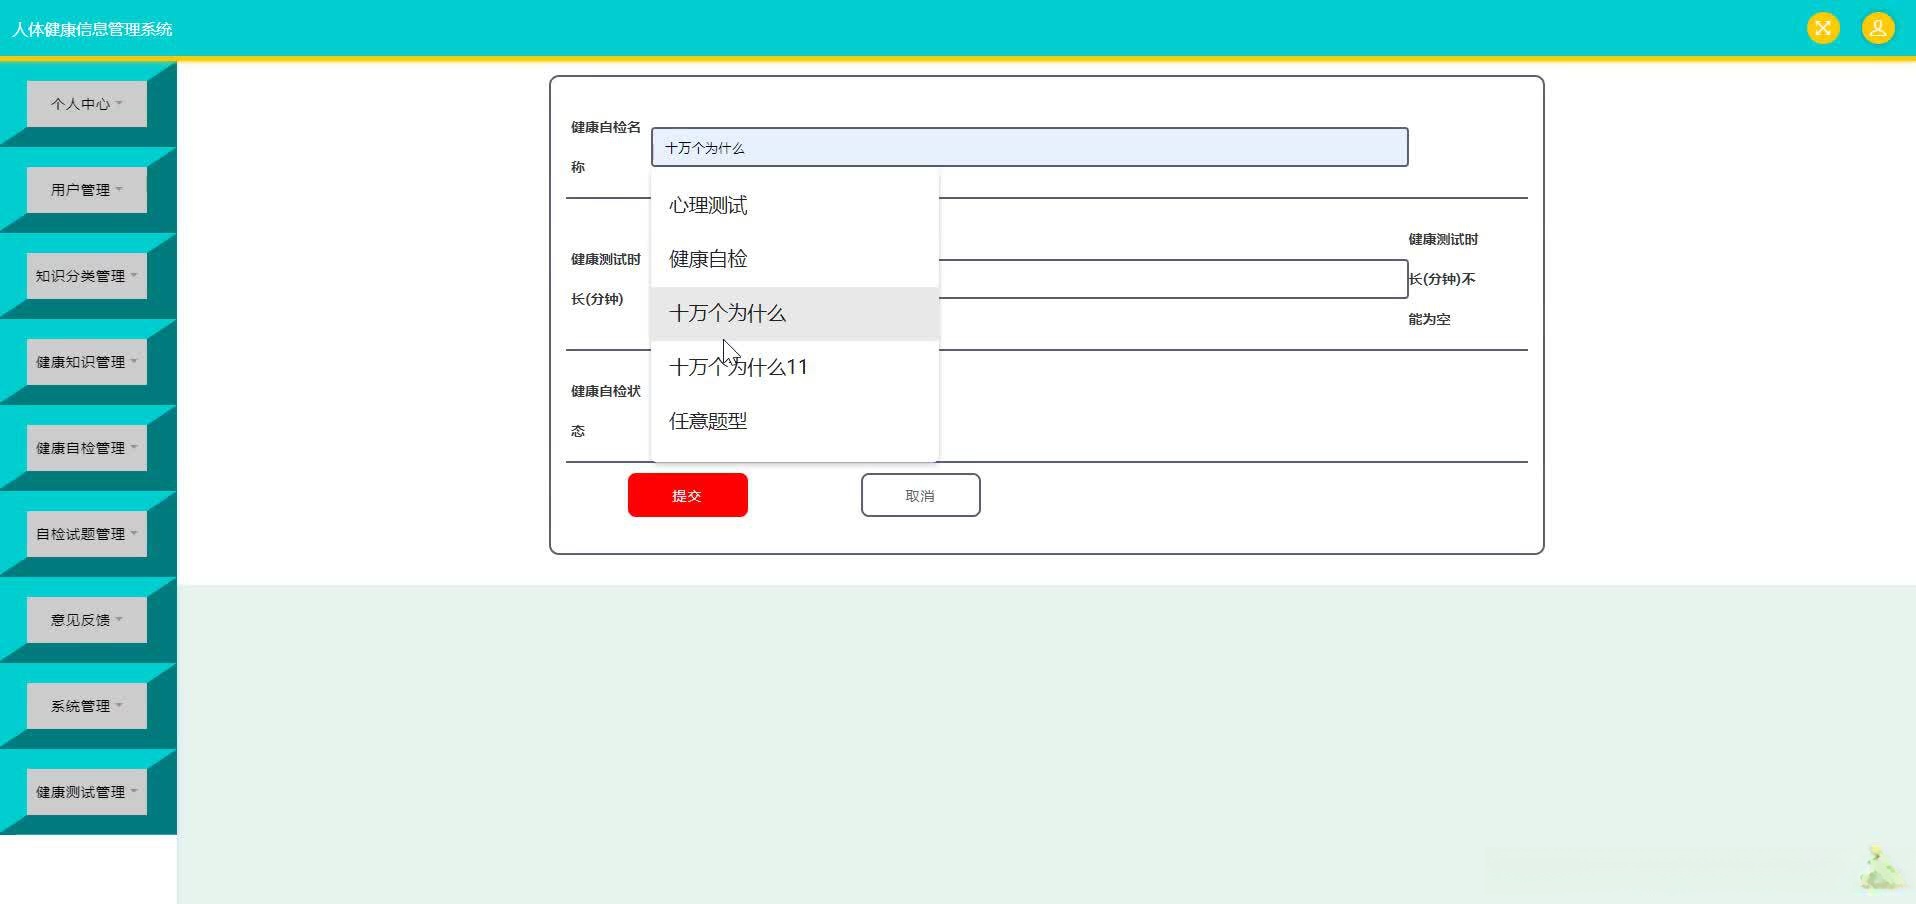Image resolution: width=1916 pixels, height=904 pixels.
Task: Select 心理测试 option in dropdown list
Action: [x=794, y=205]
